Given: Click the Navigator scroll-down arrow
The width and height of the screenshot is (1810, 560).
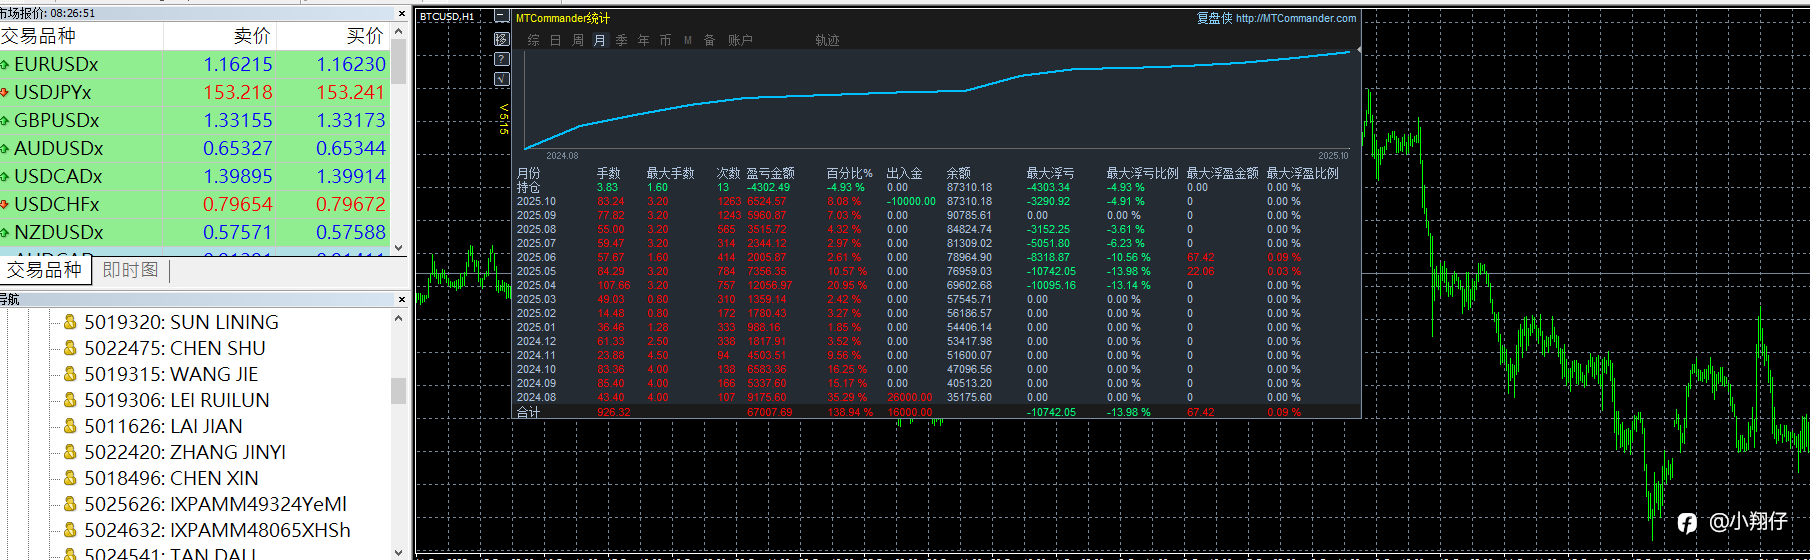Looking at the screenshot, I should (398, 551).
